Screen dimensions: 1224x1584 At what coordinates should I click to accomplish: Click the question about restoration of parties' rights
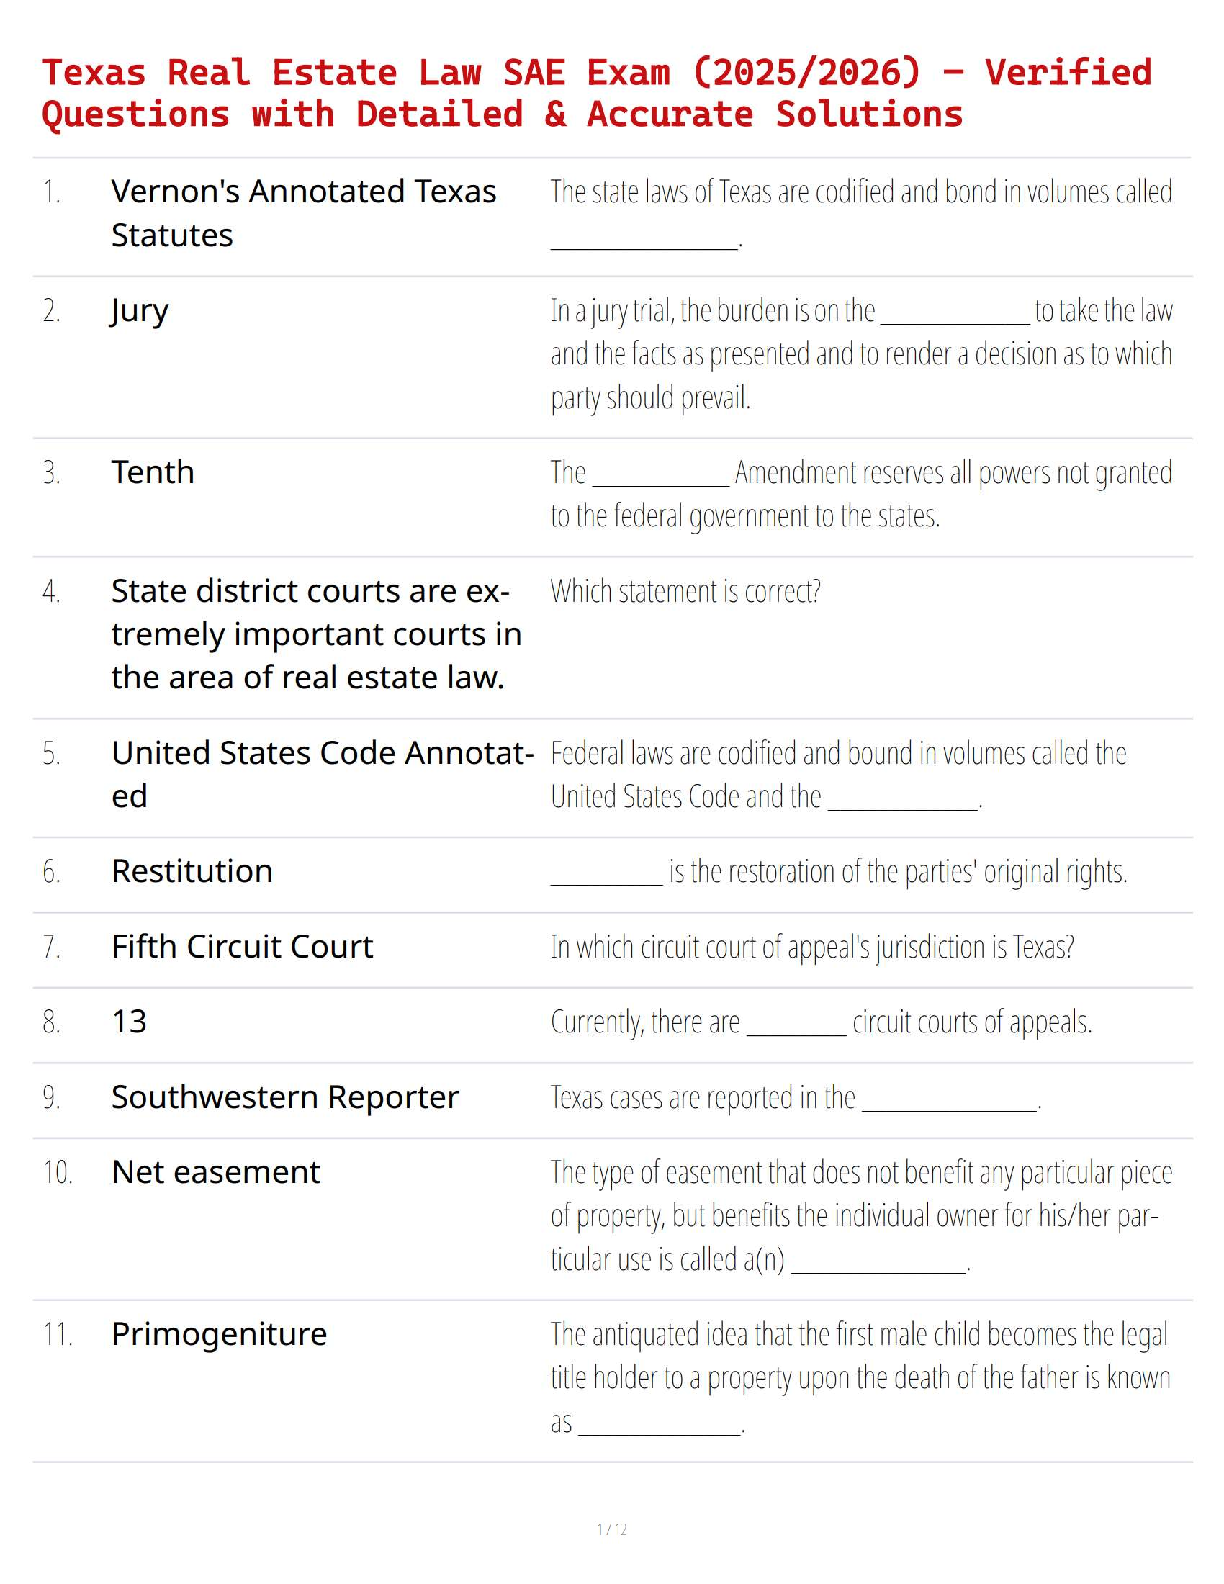[x=896, y=872]
